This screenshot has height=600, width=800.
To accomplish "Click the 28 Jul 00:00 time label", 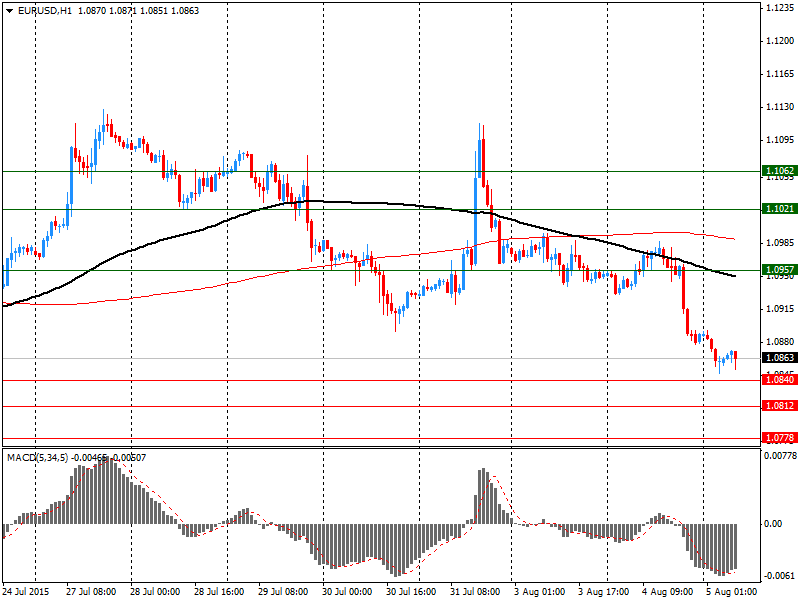I will coord(155,592).
